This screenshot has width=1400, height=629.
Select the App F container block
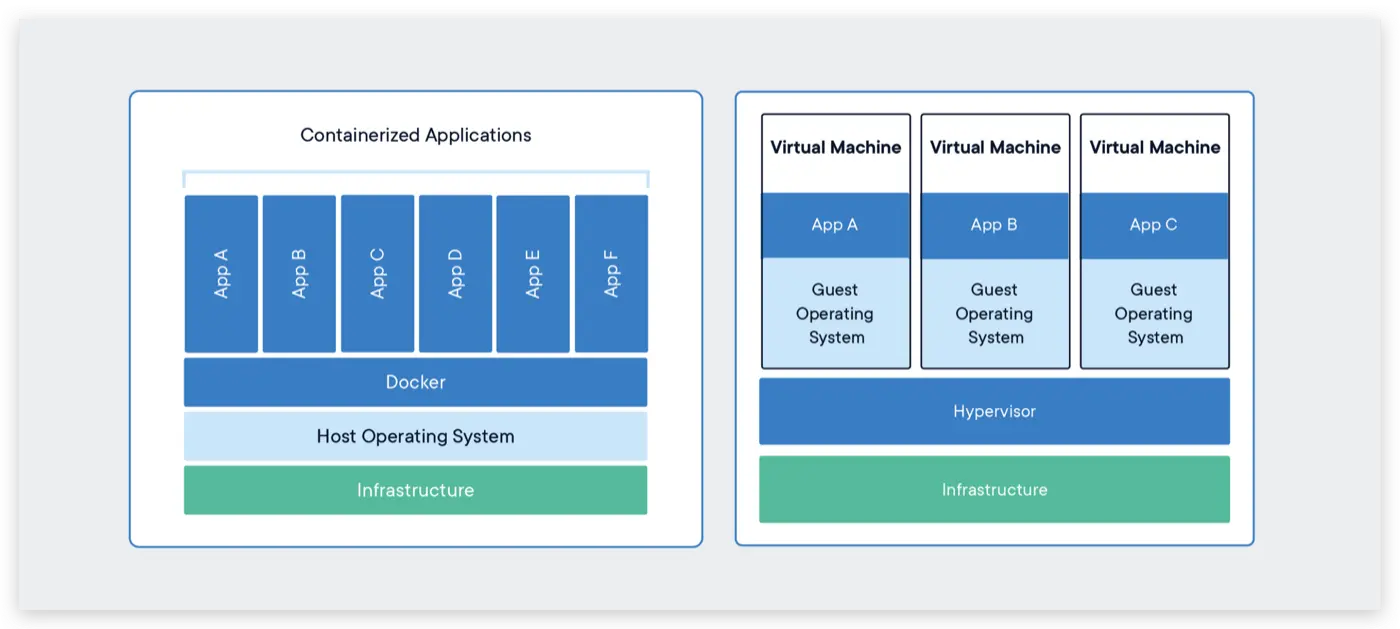[611, 273]
